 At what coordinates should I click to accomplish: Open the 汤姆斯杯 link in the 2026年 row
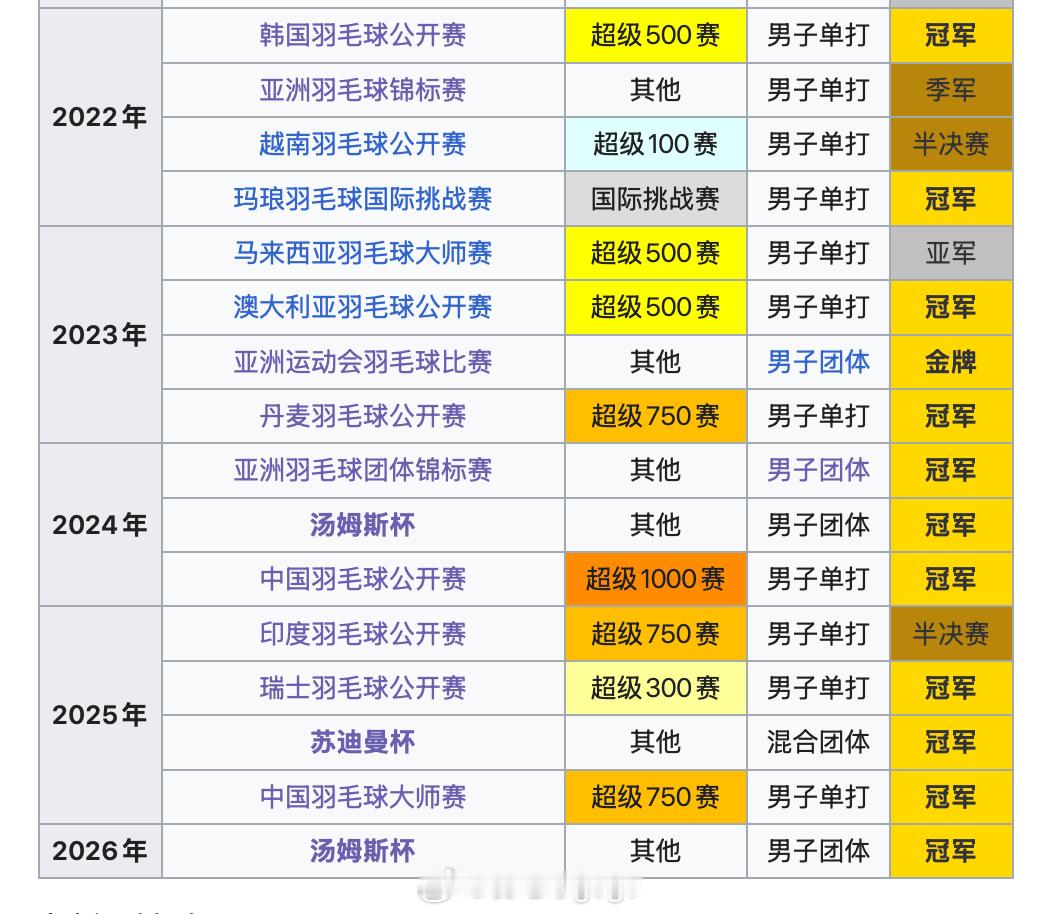tap(362, 851)
